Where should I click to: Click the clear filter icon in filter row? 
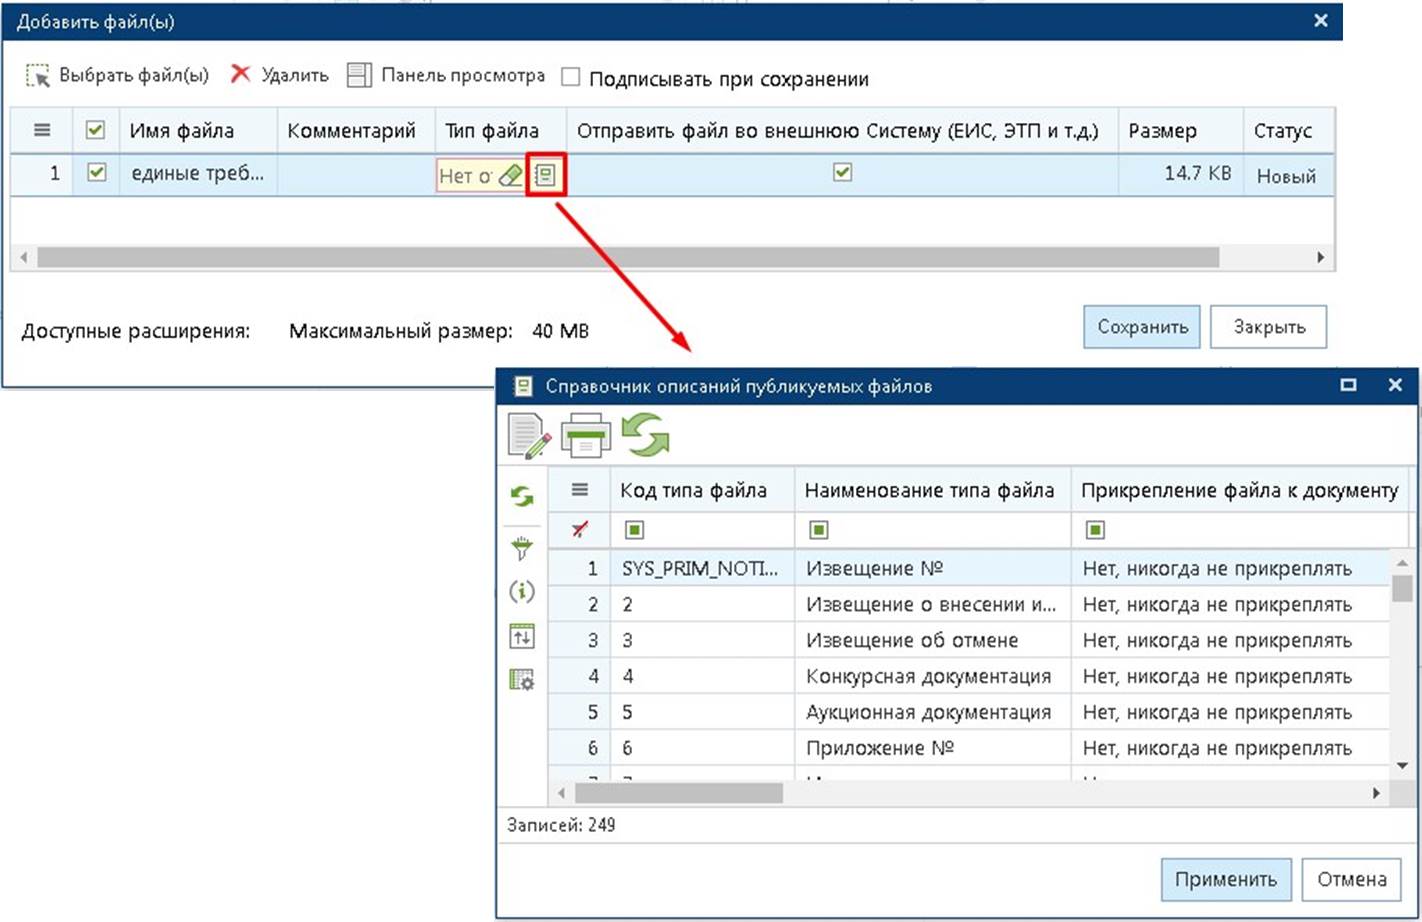coord(579,529)
